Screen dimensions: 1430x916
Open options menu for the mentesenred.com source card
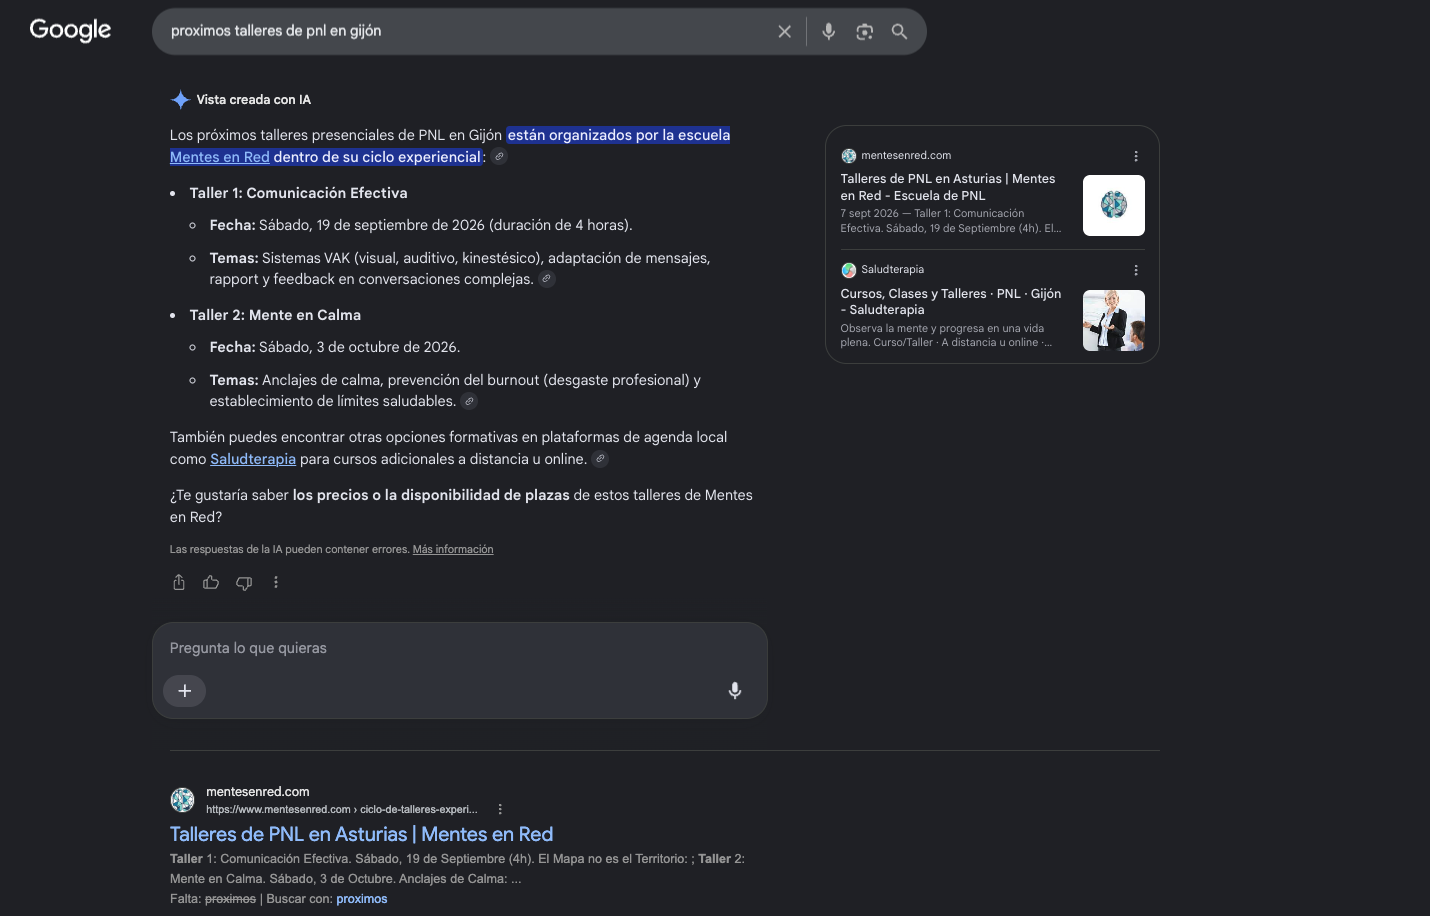1136,156
